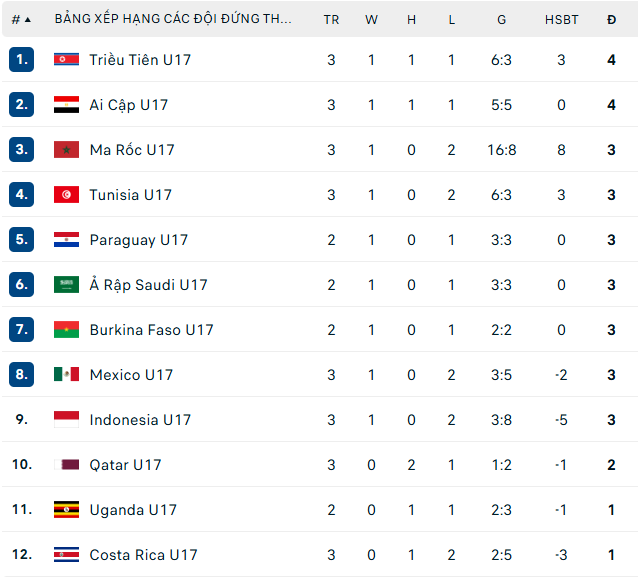Click the Qatar flag icon
The width and height of the screenshot is (638, 578).
click(x=66, y=465)
